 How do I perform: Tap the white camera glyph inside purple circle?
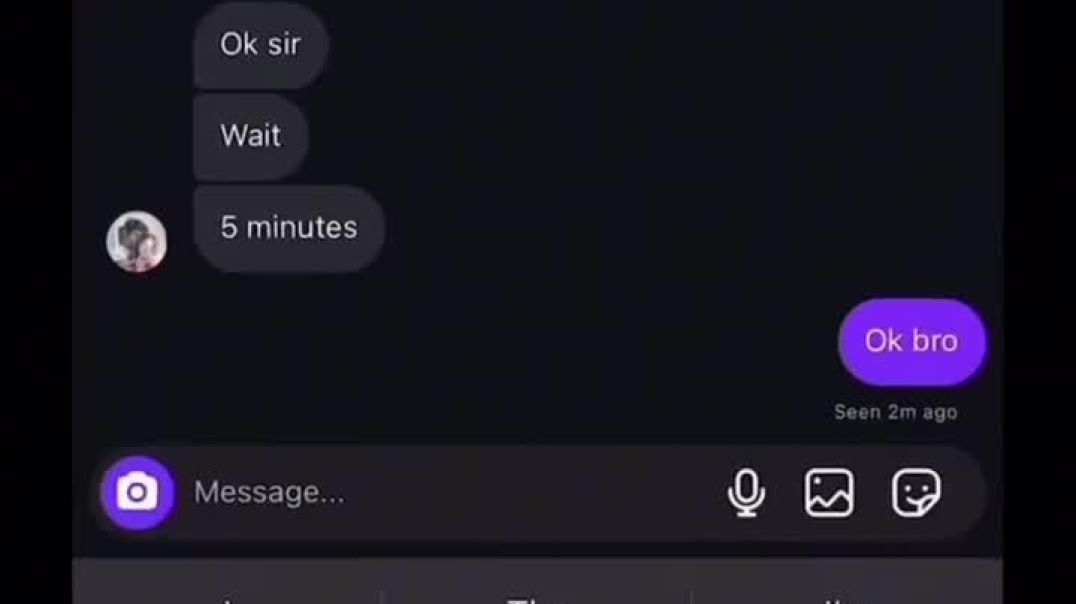pos(137,492)
